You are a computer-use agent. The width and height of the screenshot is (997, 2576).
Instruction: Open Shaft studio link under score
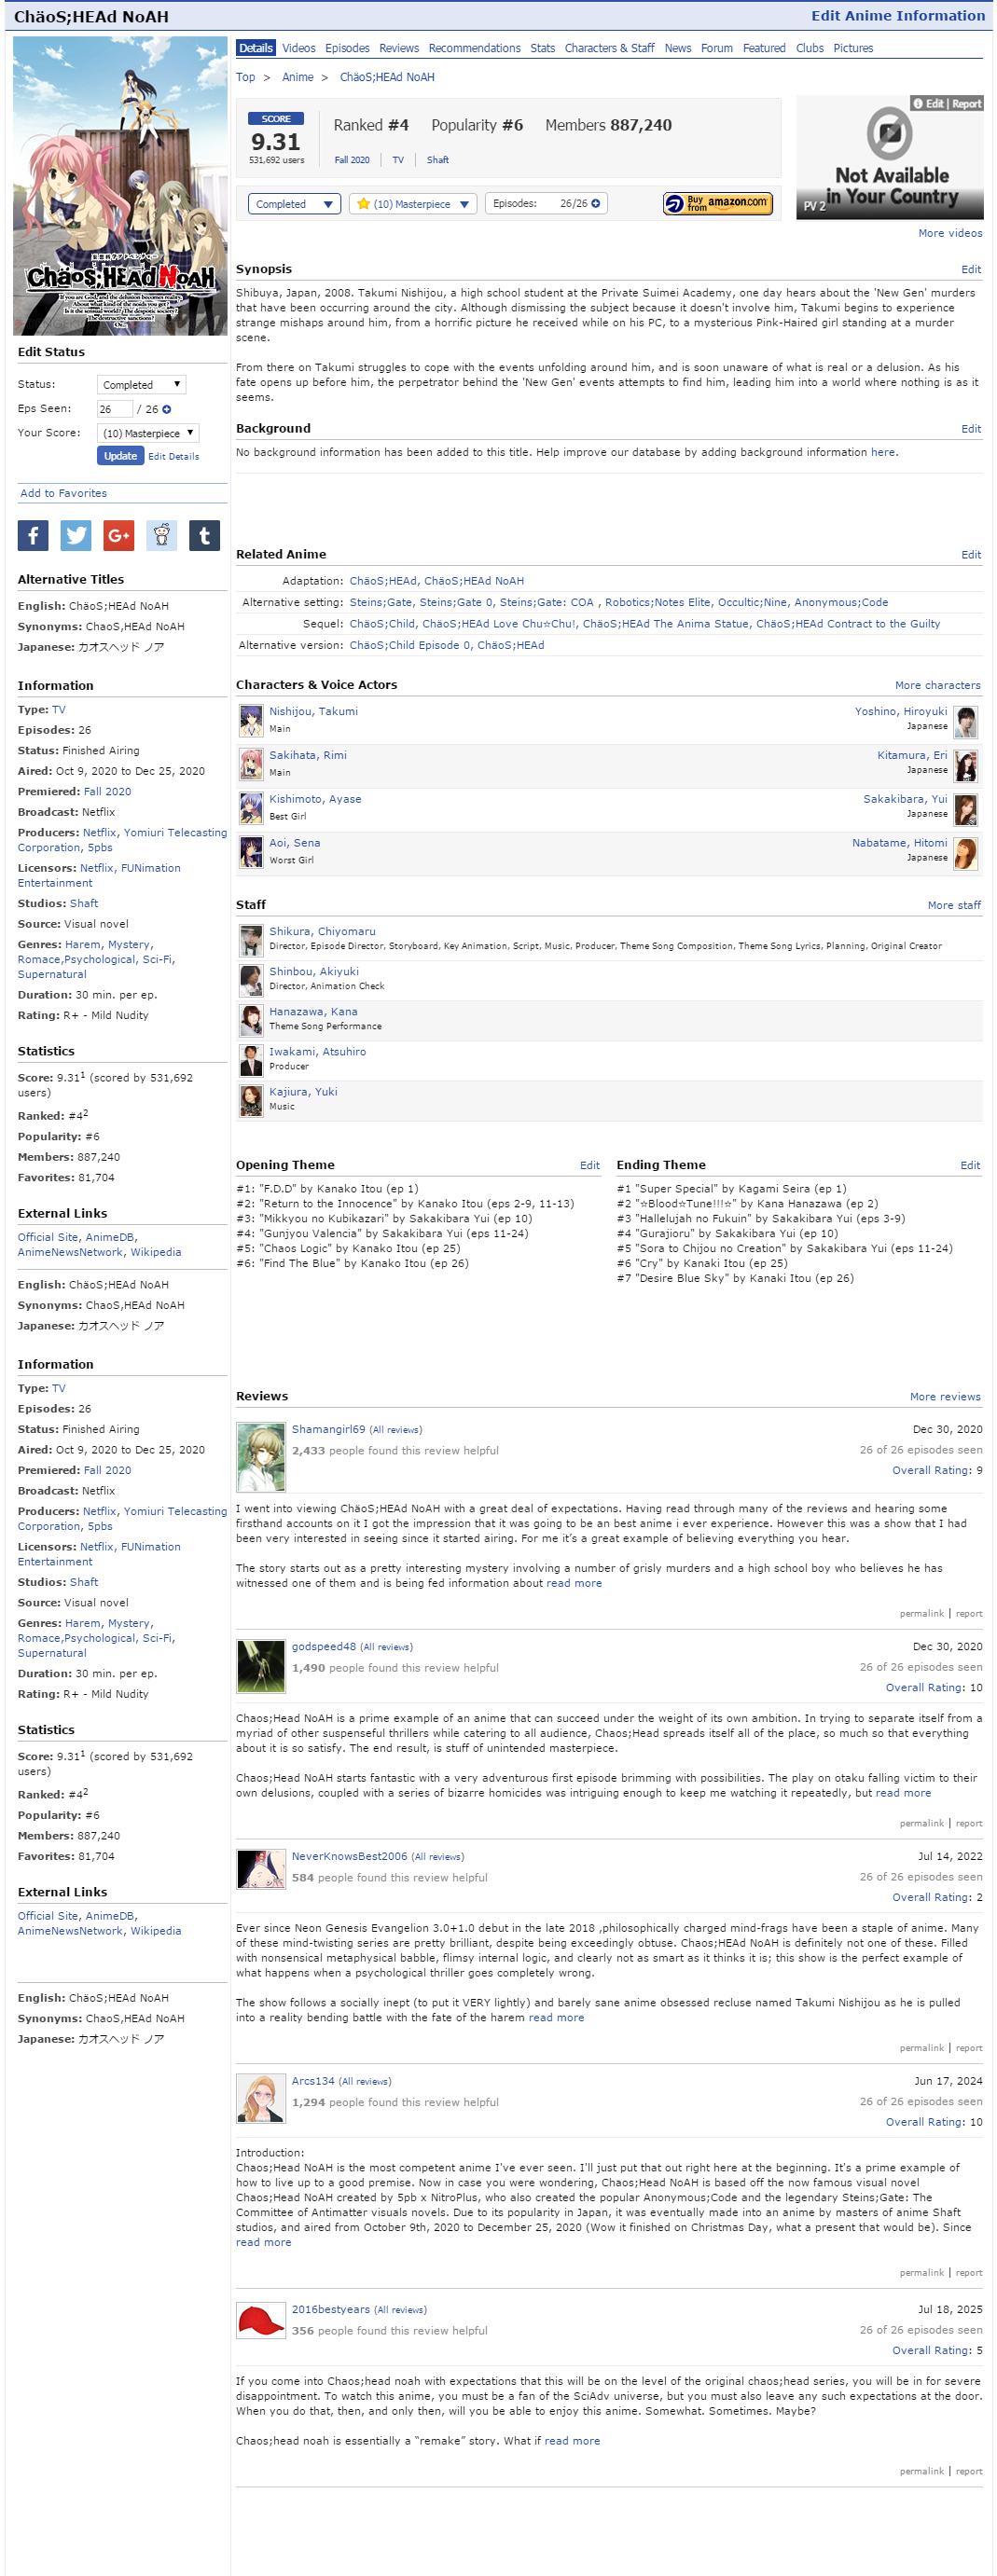pos(438,160)
